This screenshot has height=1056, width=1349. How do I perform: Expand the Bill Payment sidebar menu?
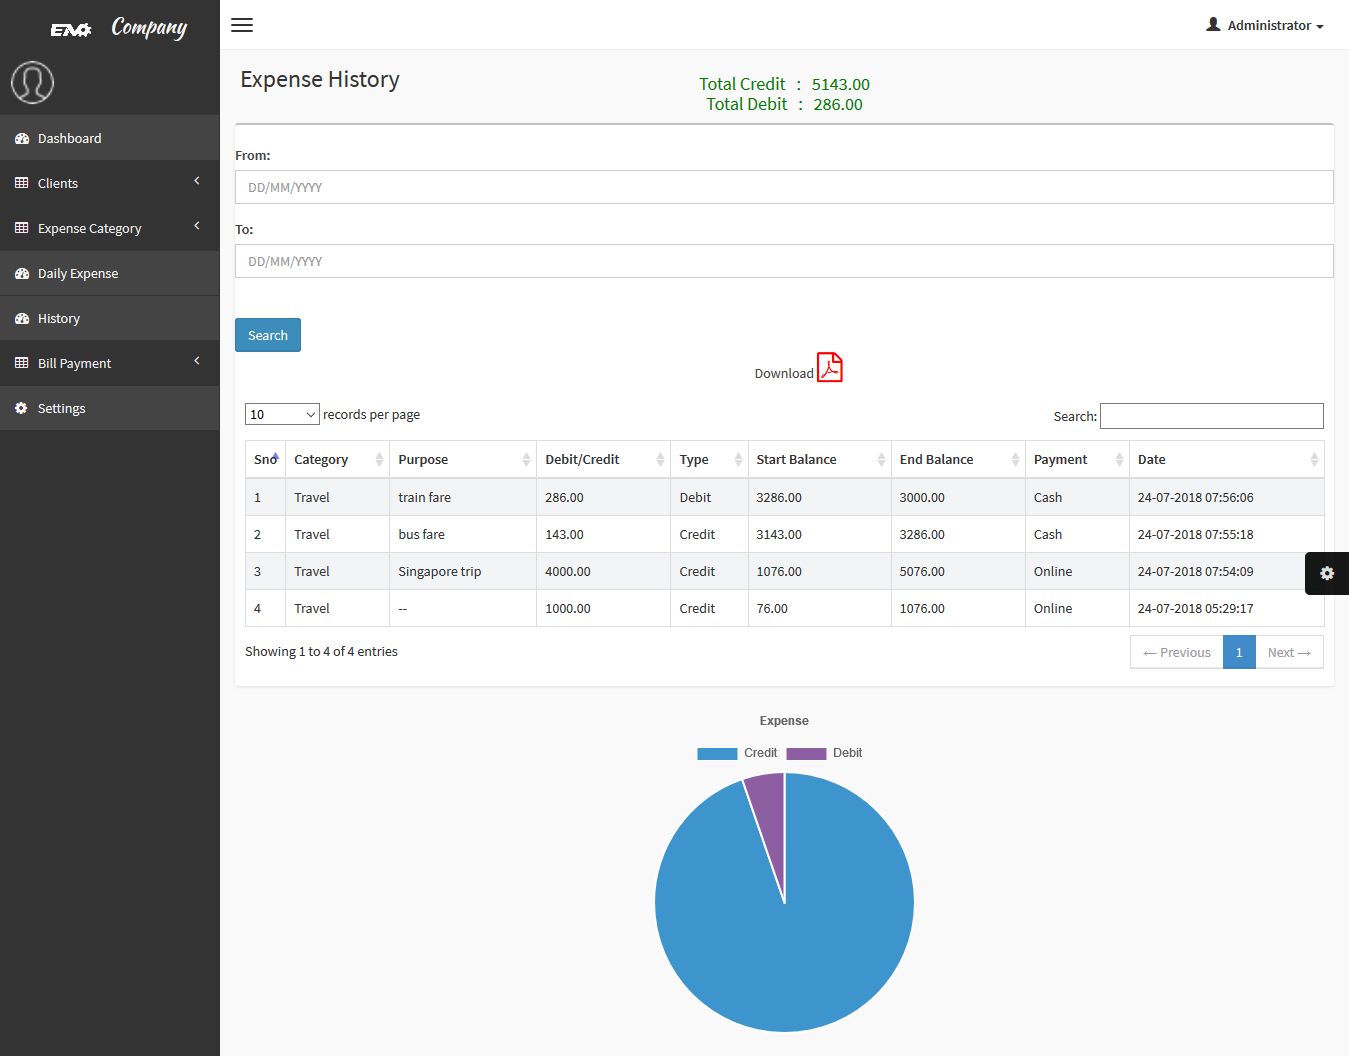pos(109,363)
